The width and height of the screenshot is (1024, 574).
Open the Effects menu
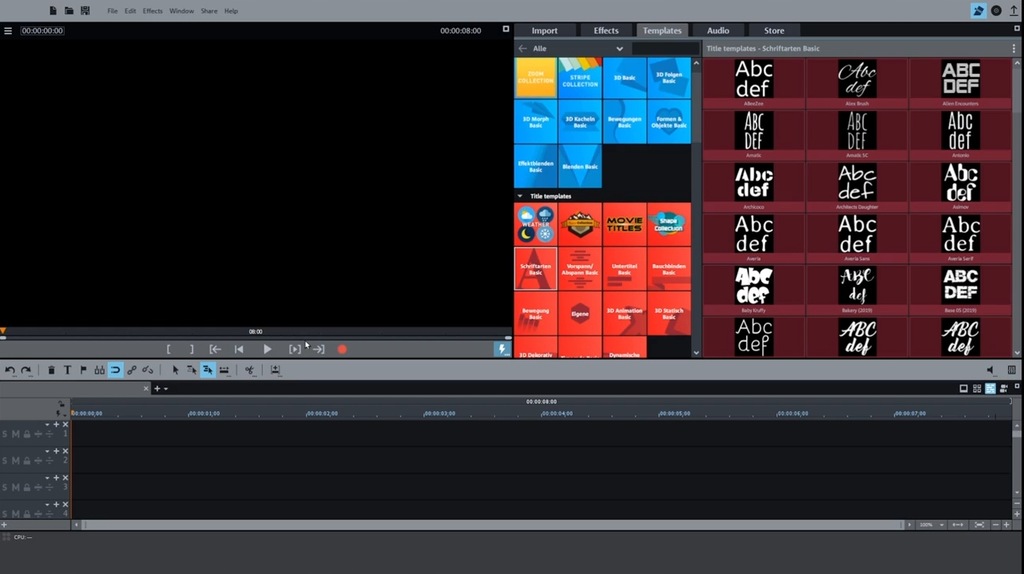[x=152, y=11]
